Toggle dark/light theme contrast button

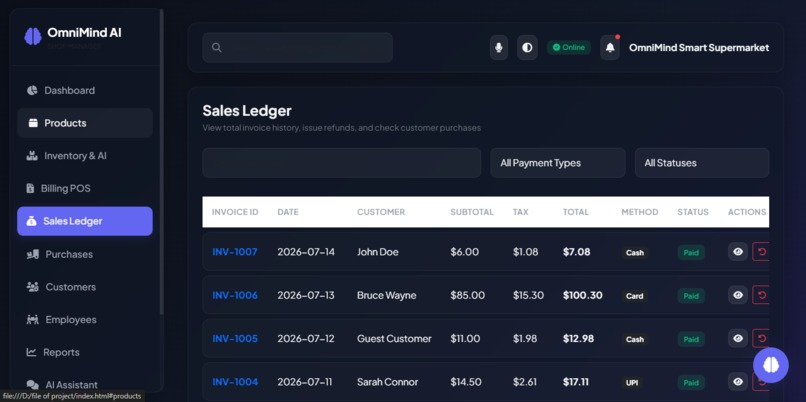tap(527, 48)
